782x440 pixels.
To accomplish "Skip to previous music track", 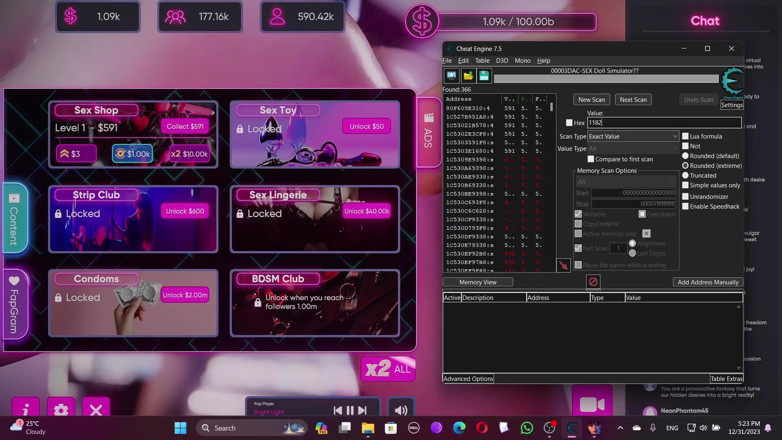I will tap(338, 410).
